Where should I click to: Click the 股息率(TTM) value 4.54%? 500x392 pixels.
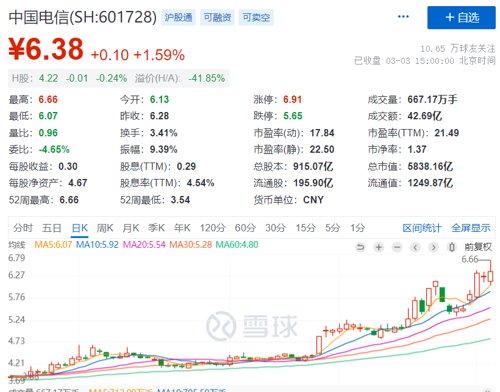200,183
